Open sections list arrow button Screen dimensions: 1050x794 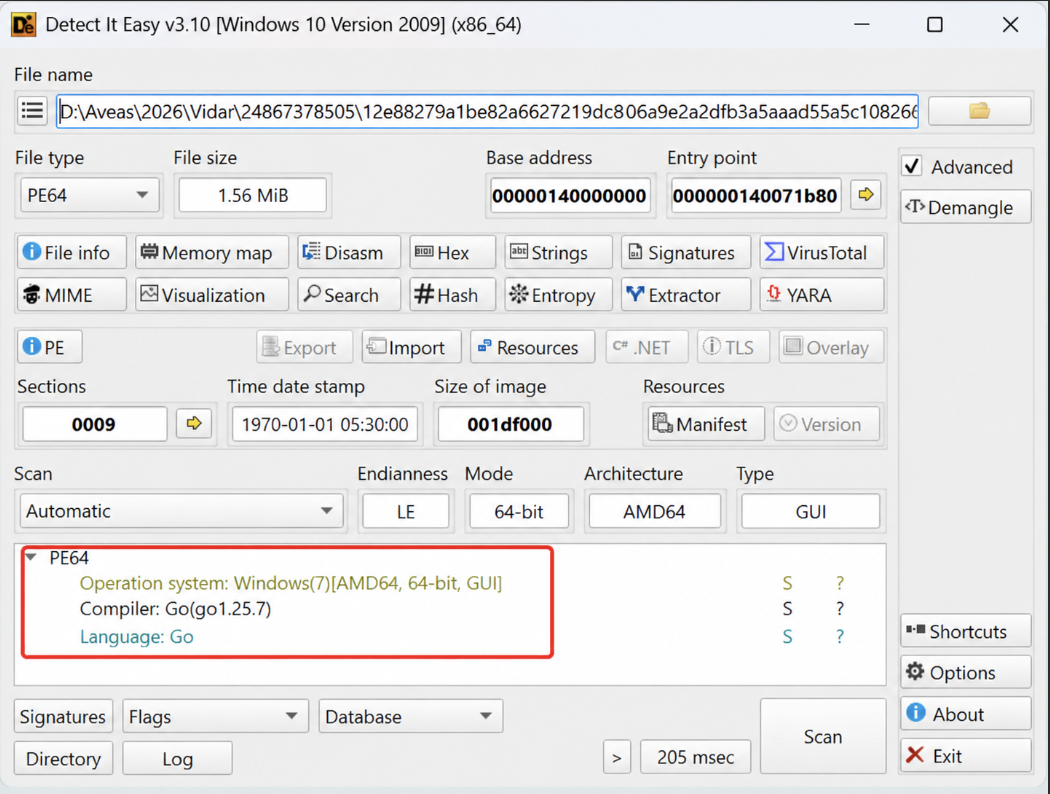pyautogui.click(x=194, y=423)
